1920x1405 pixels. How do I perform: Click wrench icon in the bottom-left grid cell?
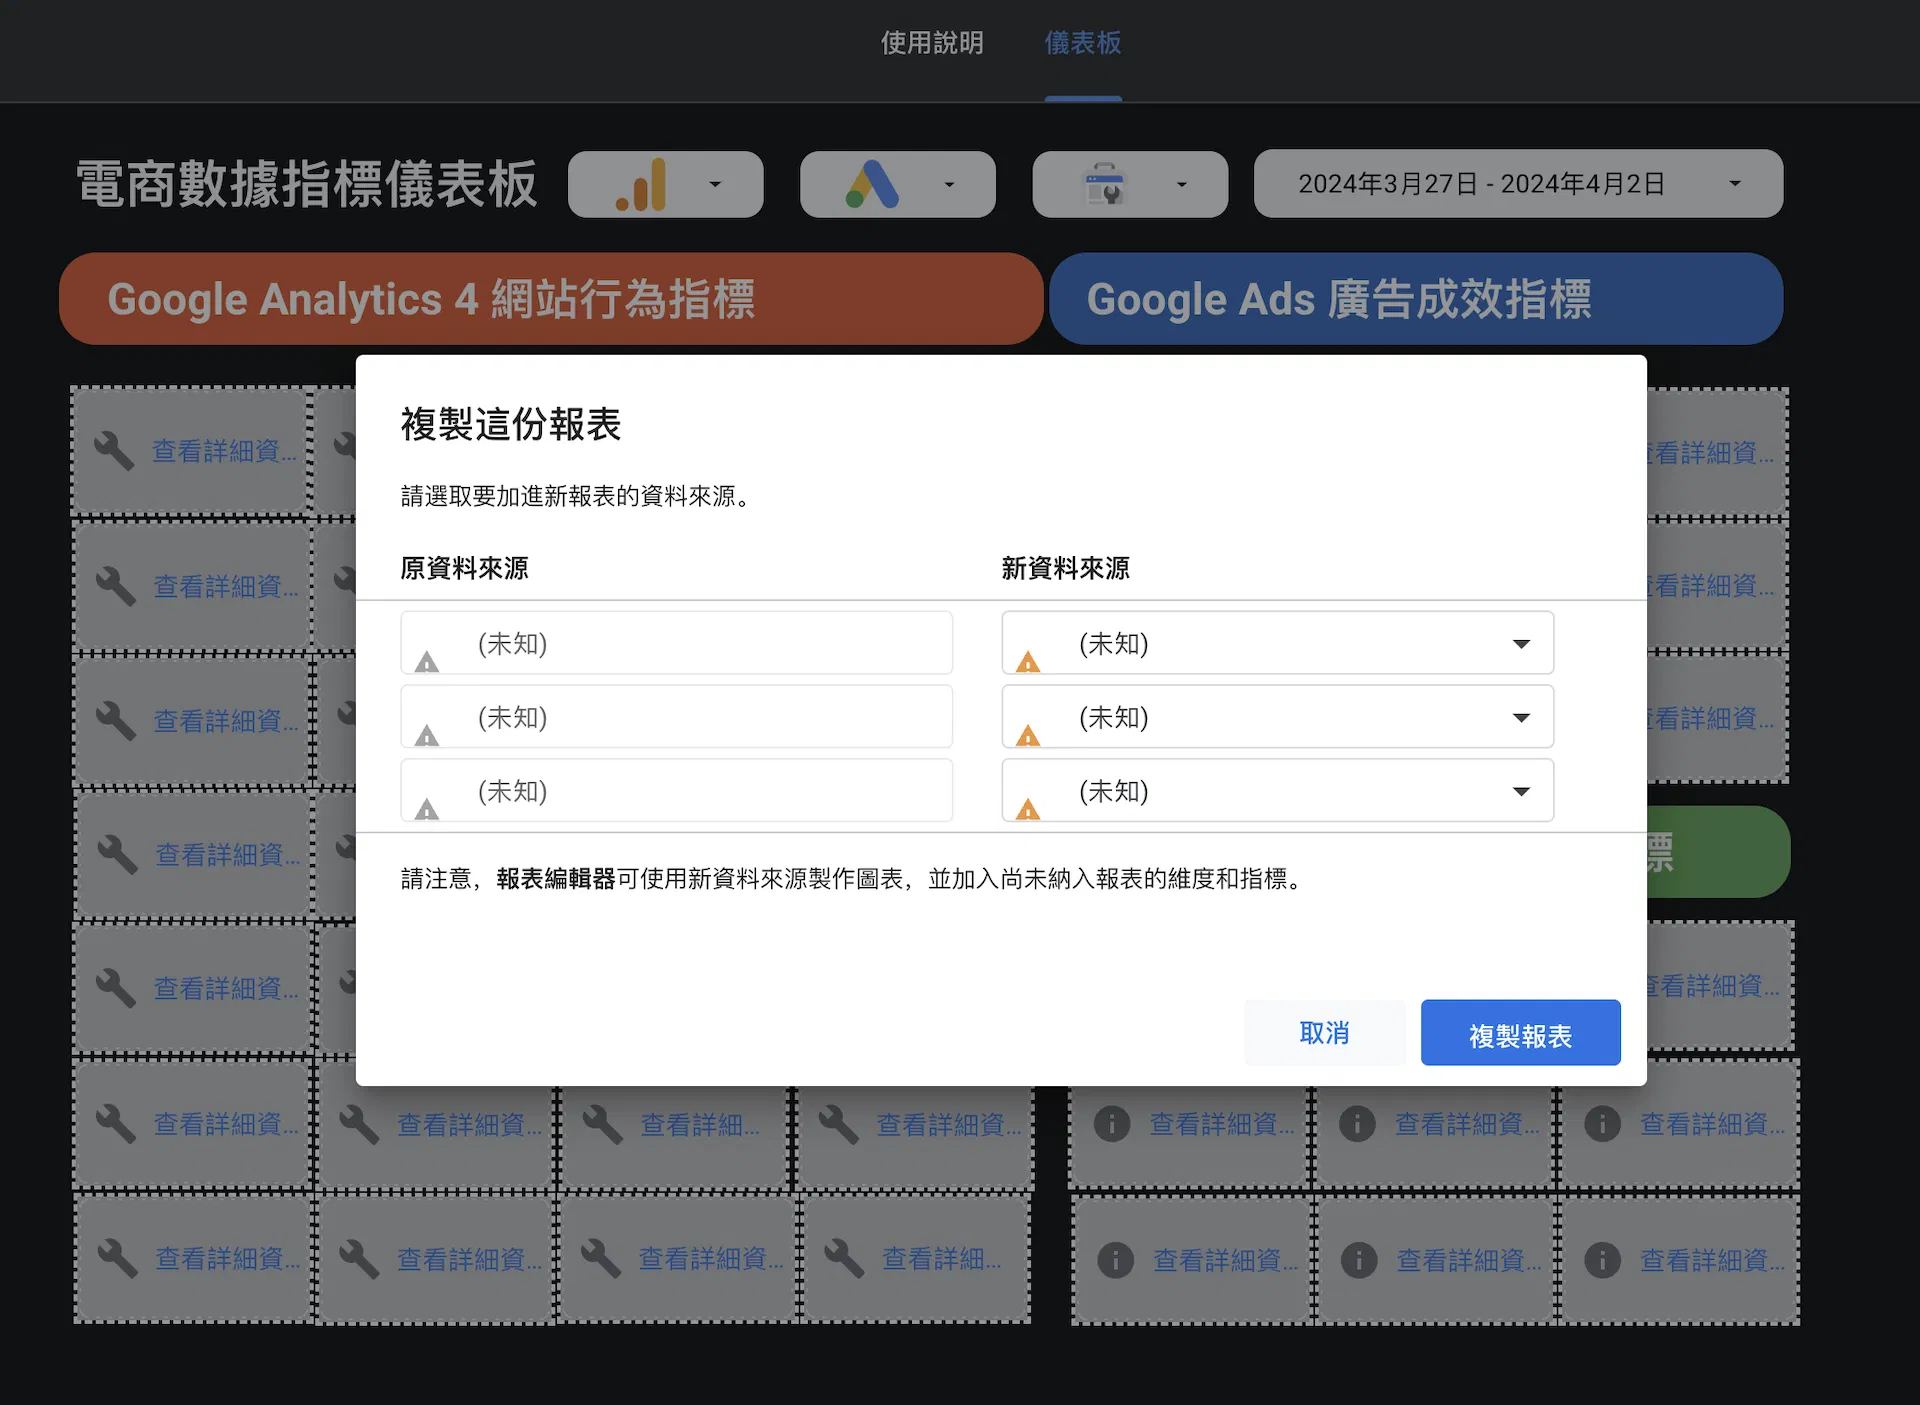pos(118,1258)
